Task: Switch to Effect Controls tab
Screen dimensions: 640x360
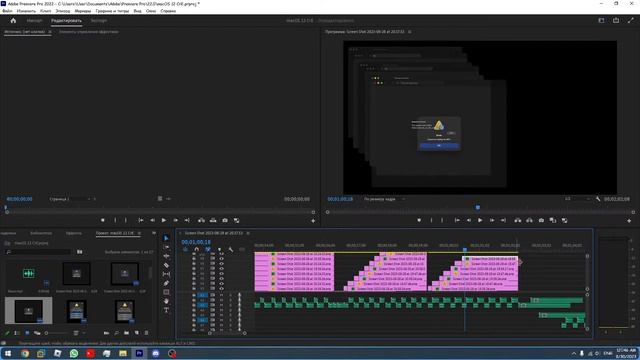Action: click(89, 31)
